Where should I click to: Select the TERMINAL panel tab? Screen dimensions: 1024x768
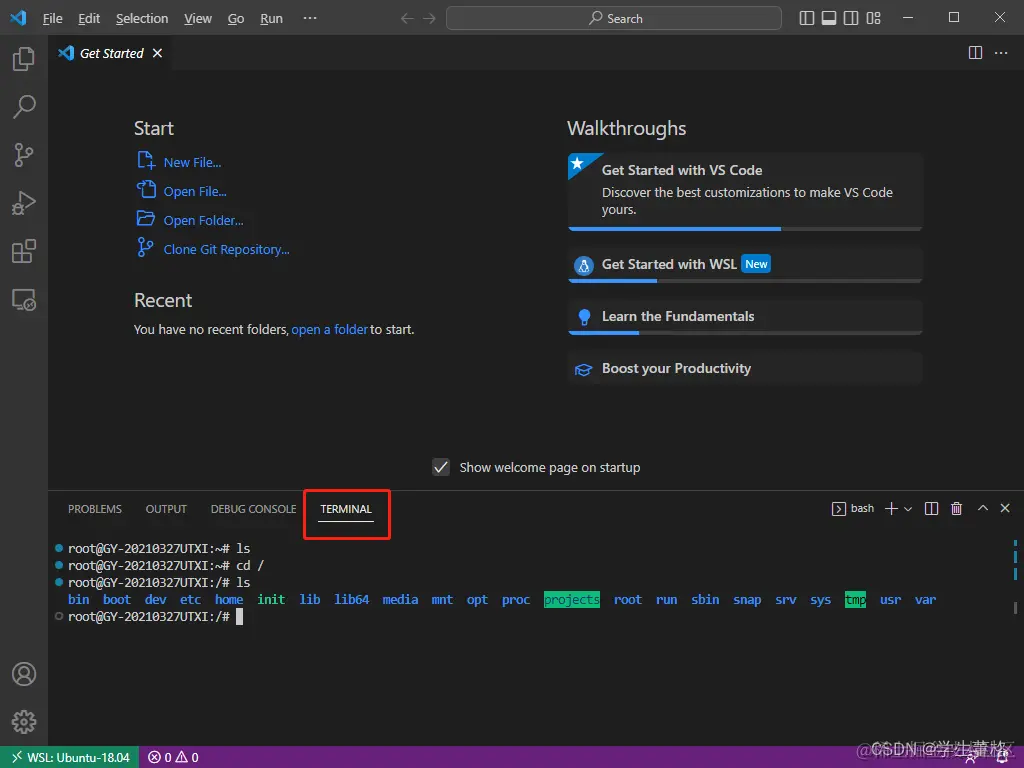tap(345, 509)
